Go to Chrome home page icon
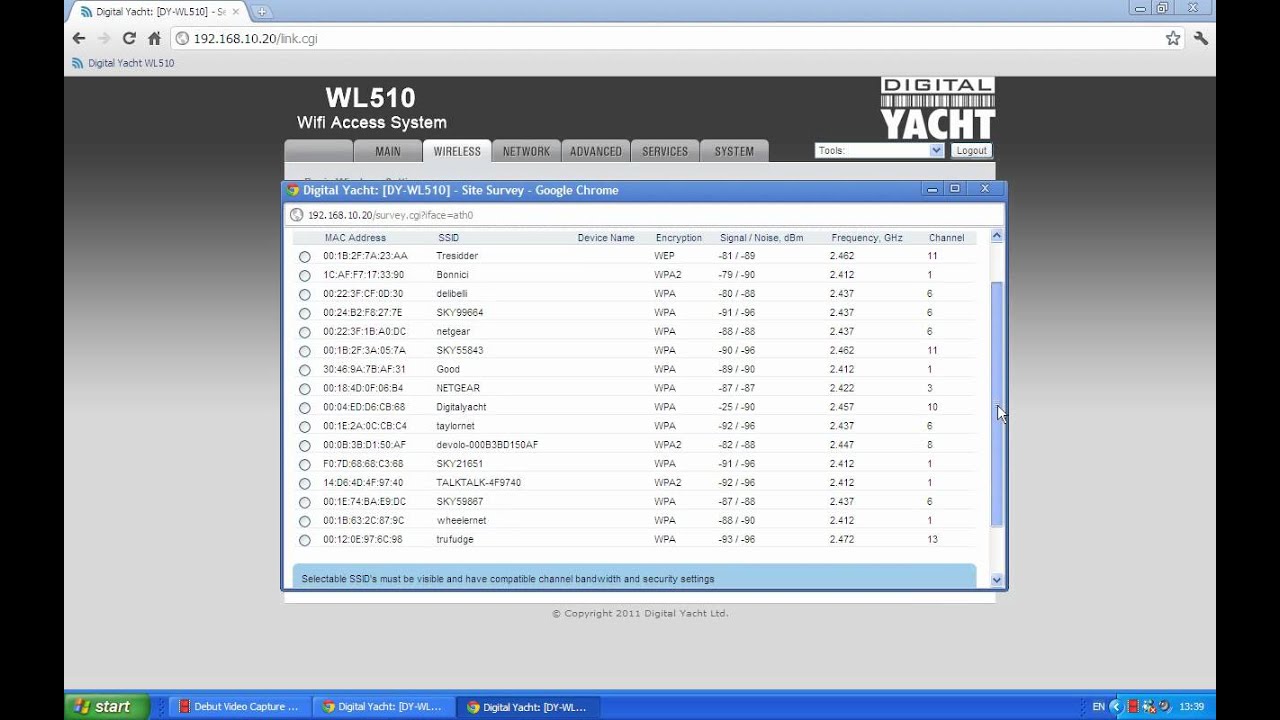This screenshot has height=720, width=1280. [154, 38]
